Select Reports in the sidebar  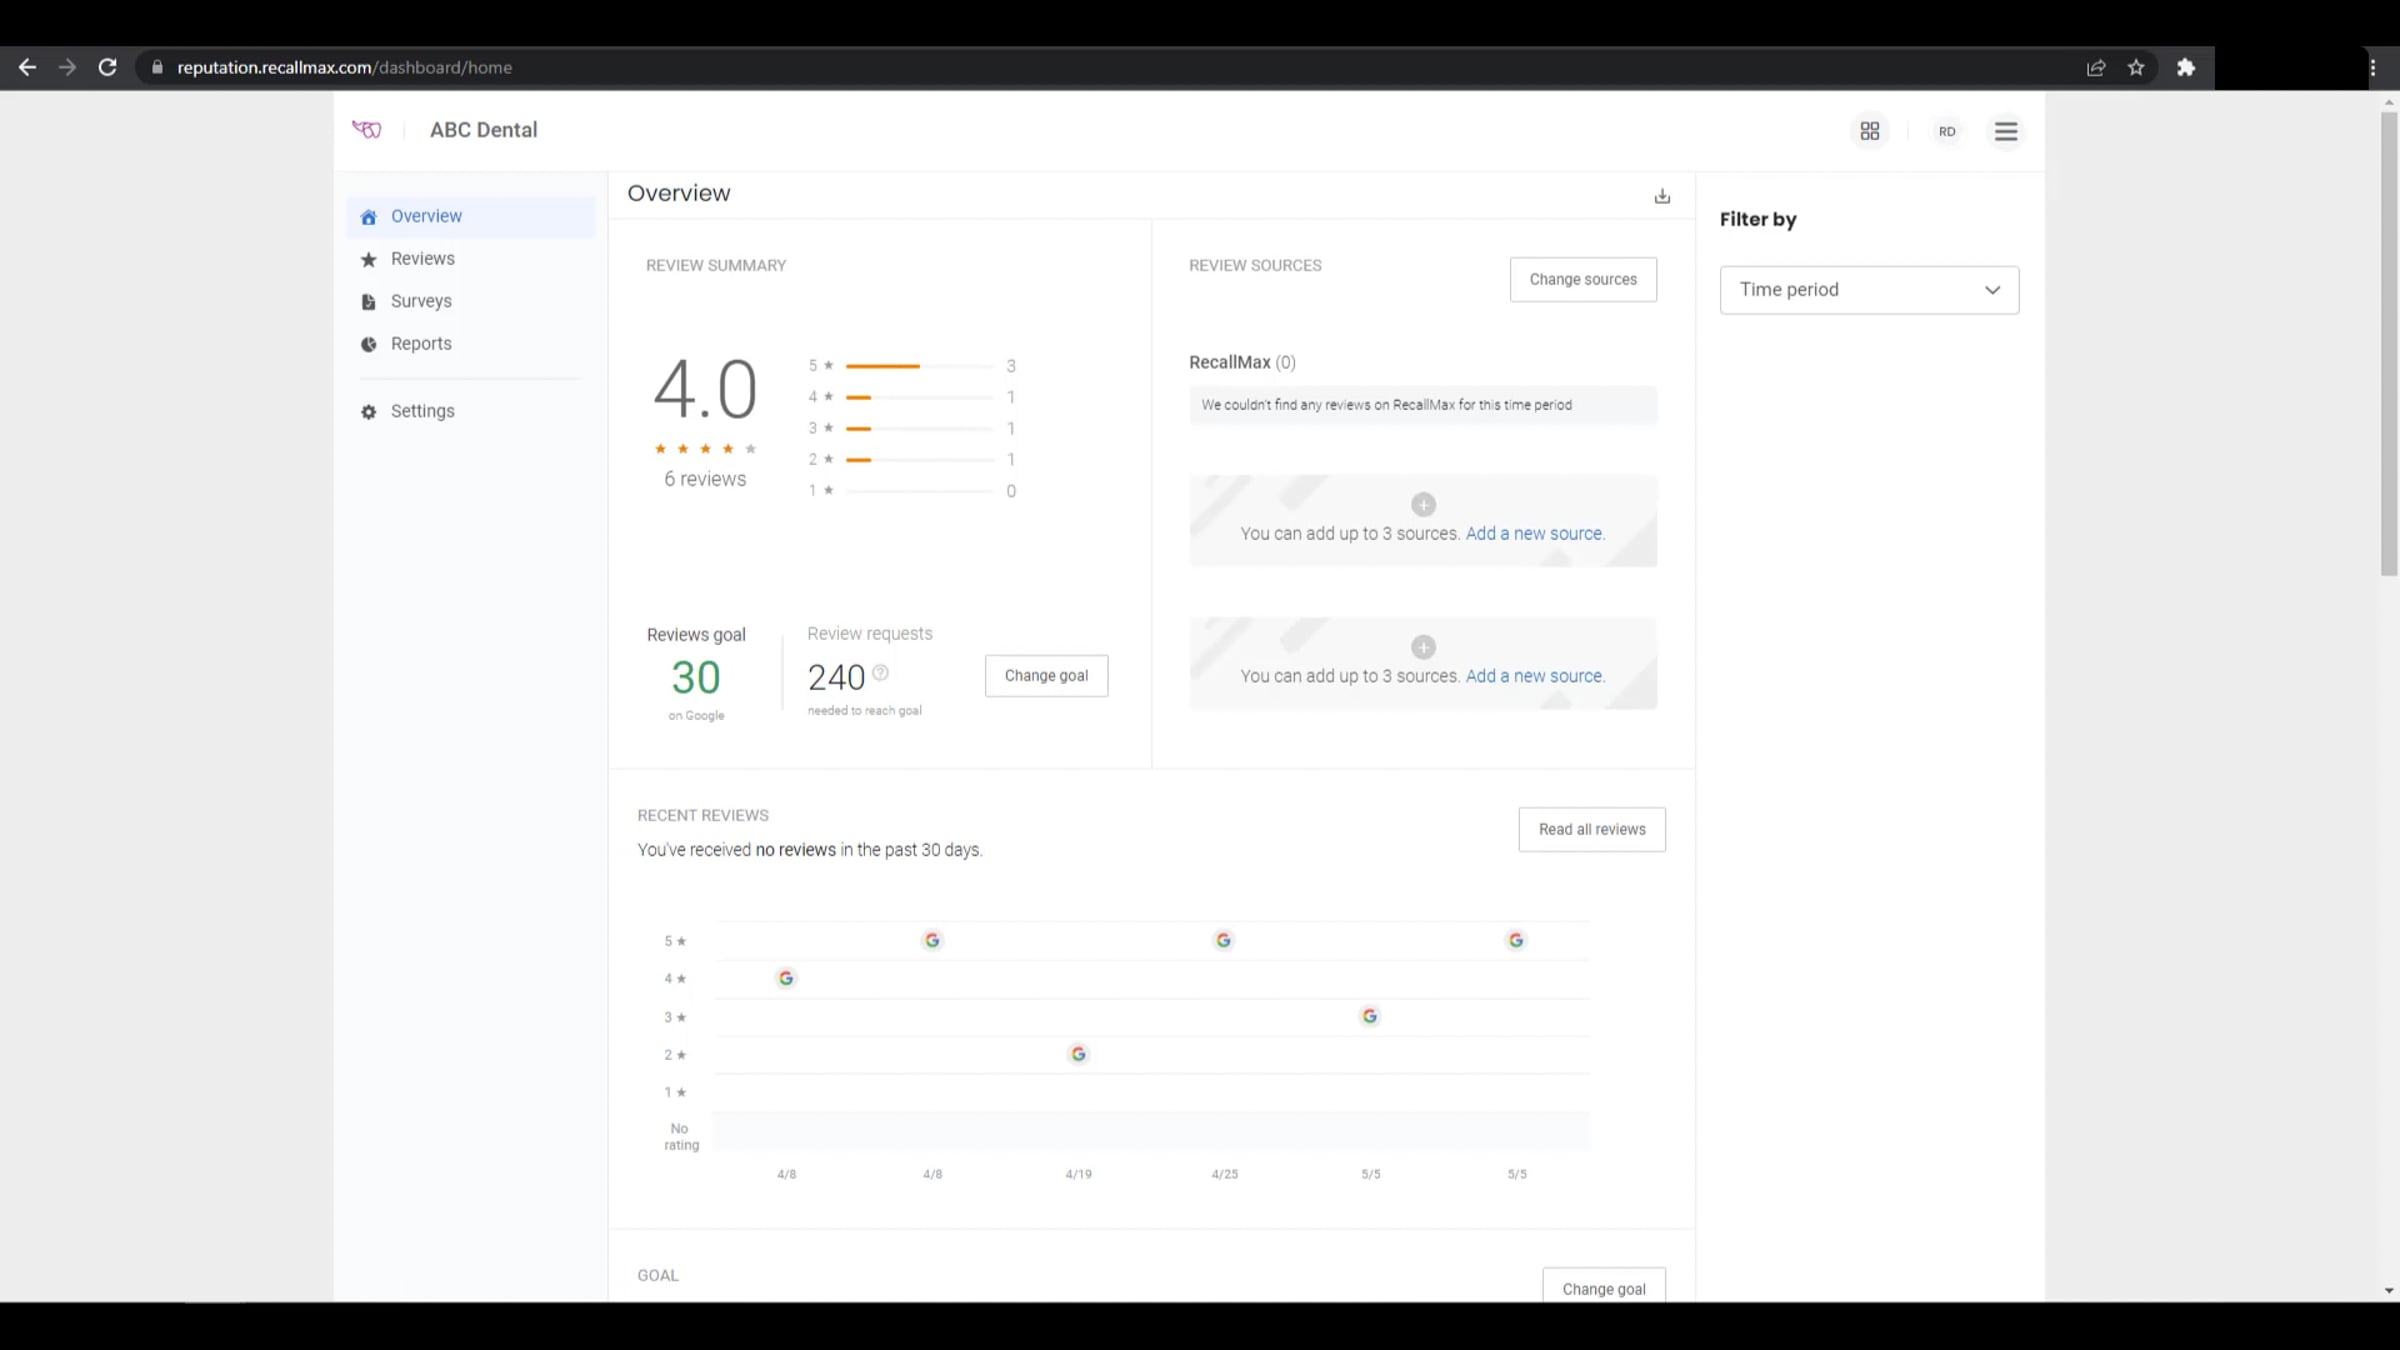click(x=421, y=344)
